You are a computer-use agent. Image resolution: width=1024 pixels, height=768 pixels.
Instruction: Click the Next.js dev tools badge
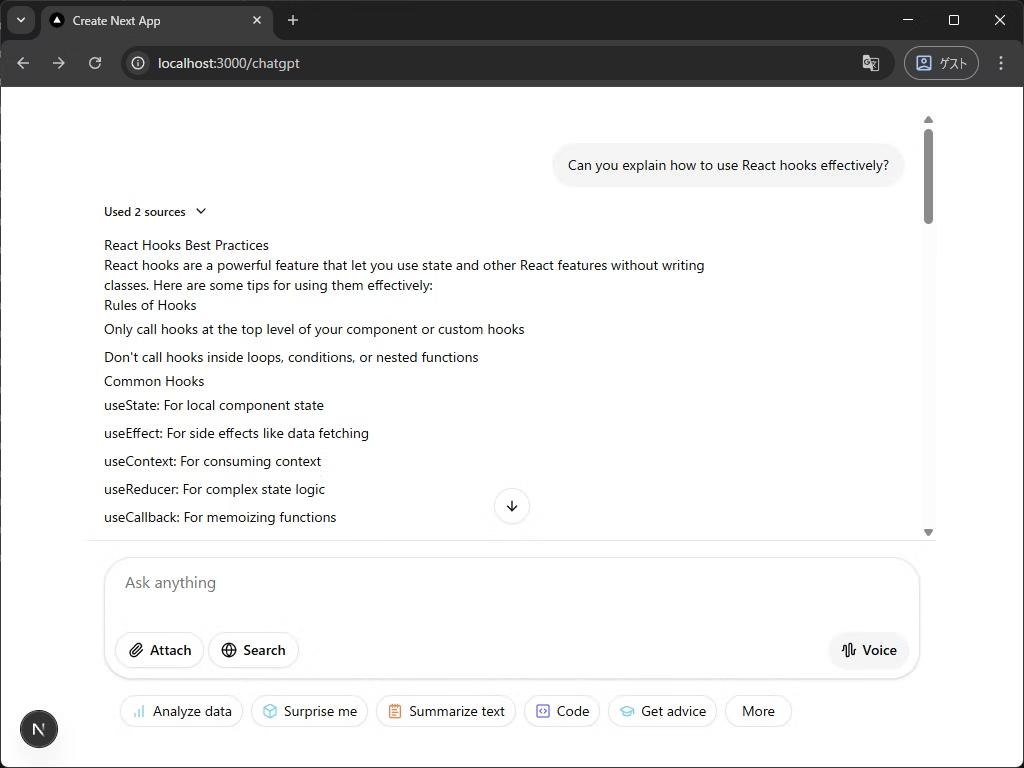(x=39, y=729)
